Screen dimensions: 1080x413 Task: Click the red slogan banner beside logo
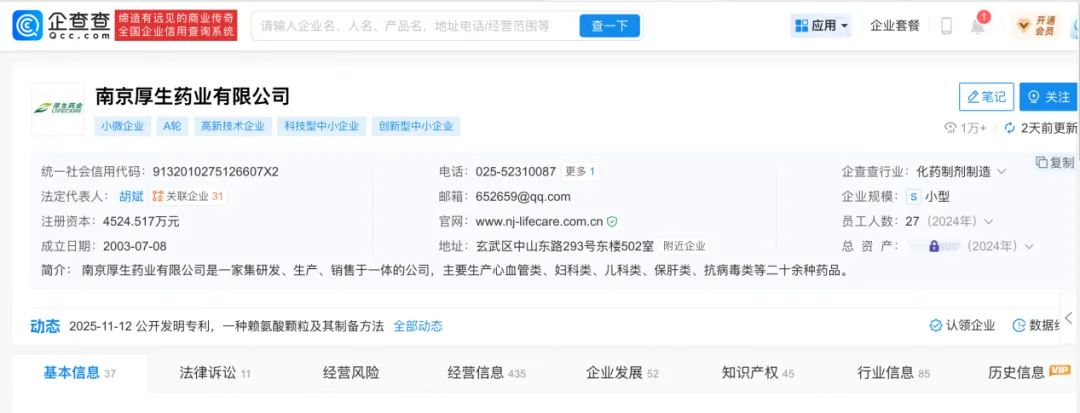[176, 25]
